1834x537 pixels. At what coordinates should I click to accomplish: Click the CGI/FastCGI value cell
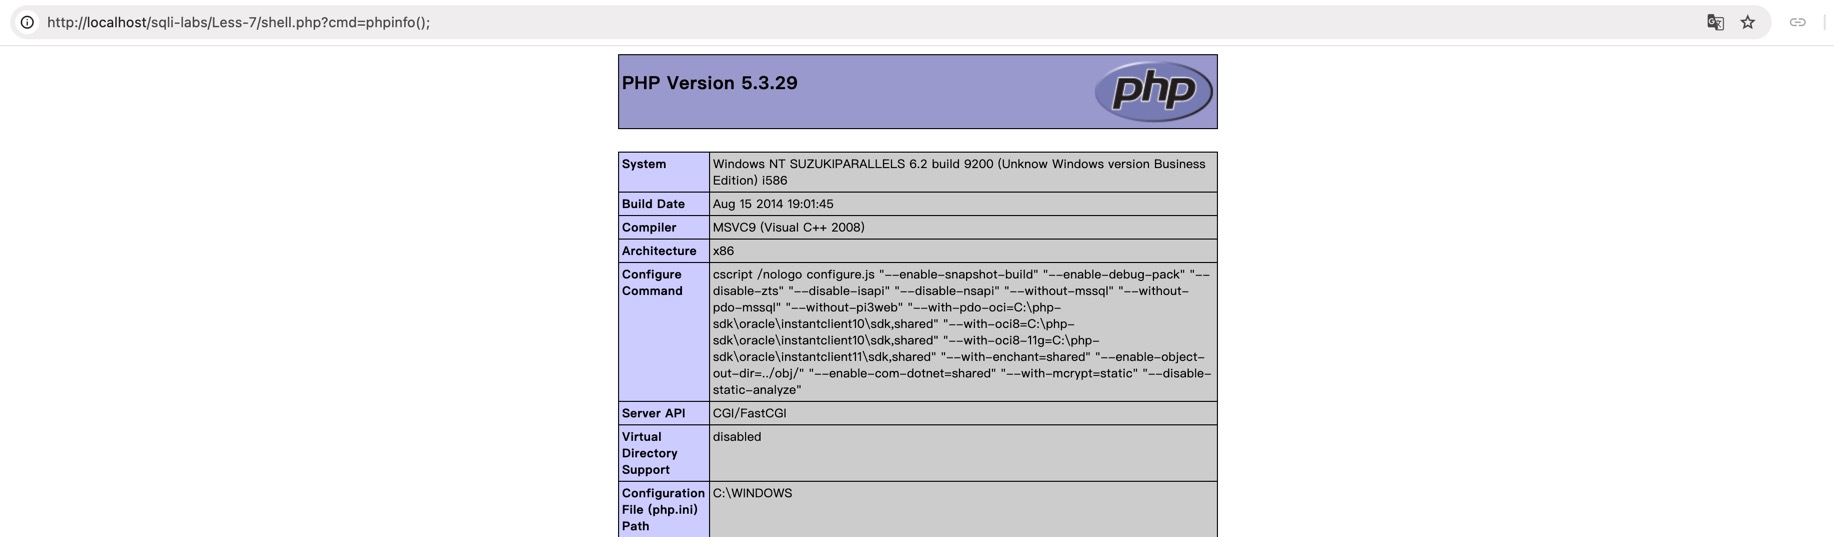(749, 413)
